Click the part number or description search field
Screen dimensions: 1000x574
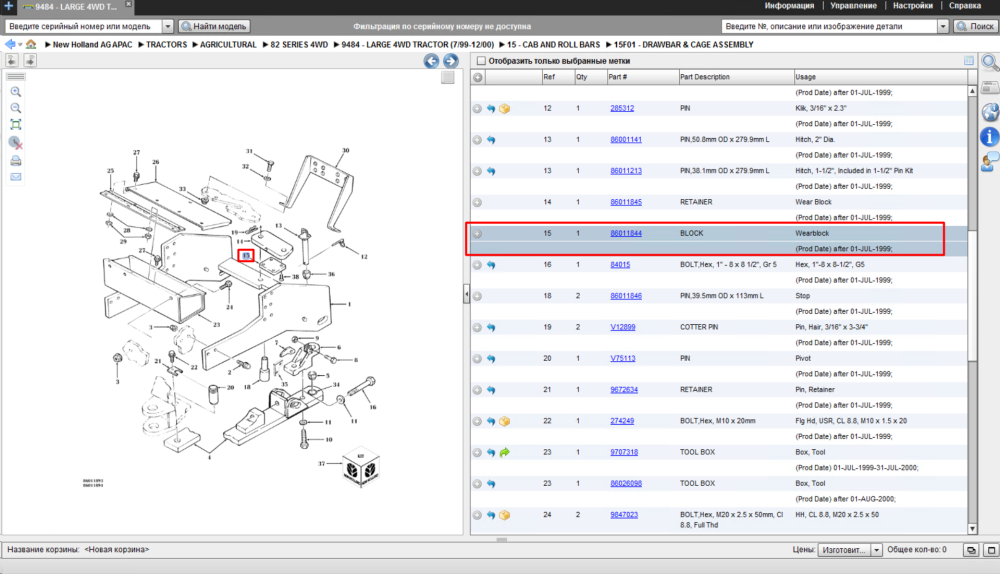coord(830,26)
